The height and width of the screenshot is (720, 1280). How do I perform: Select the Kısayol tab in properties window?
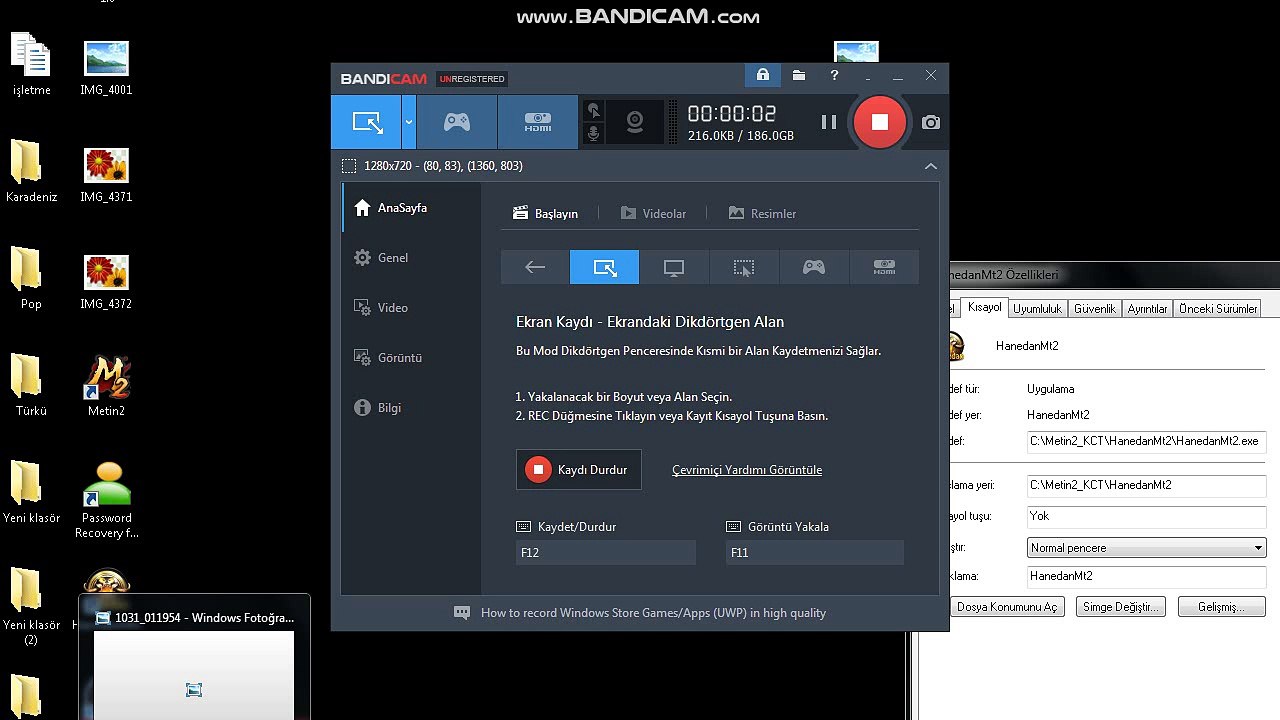984,307
